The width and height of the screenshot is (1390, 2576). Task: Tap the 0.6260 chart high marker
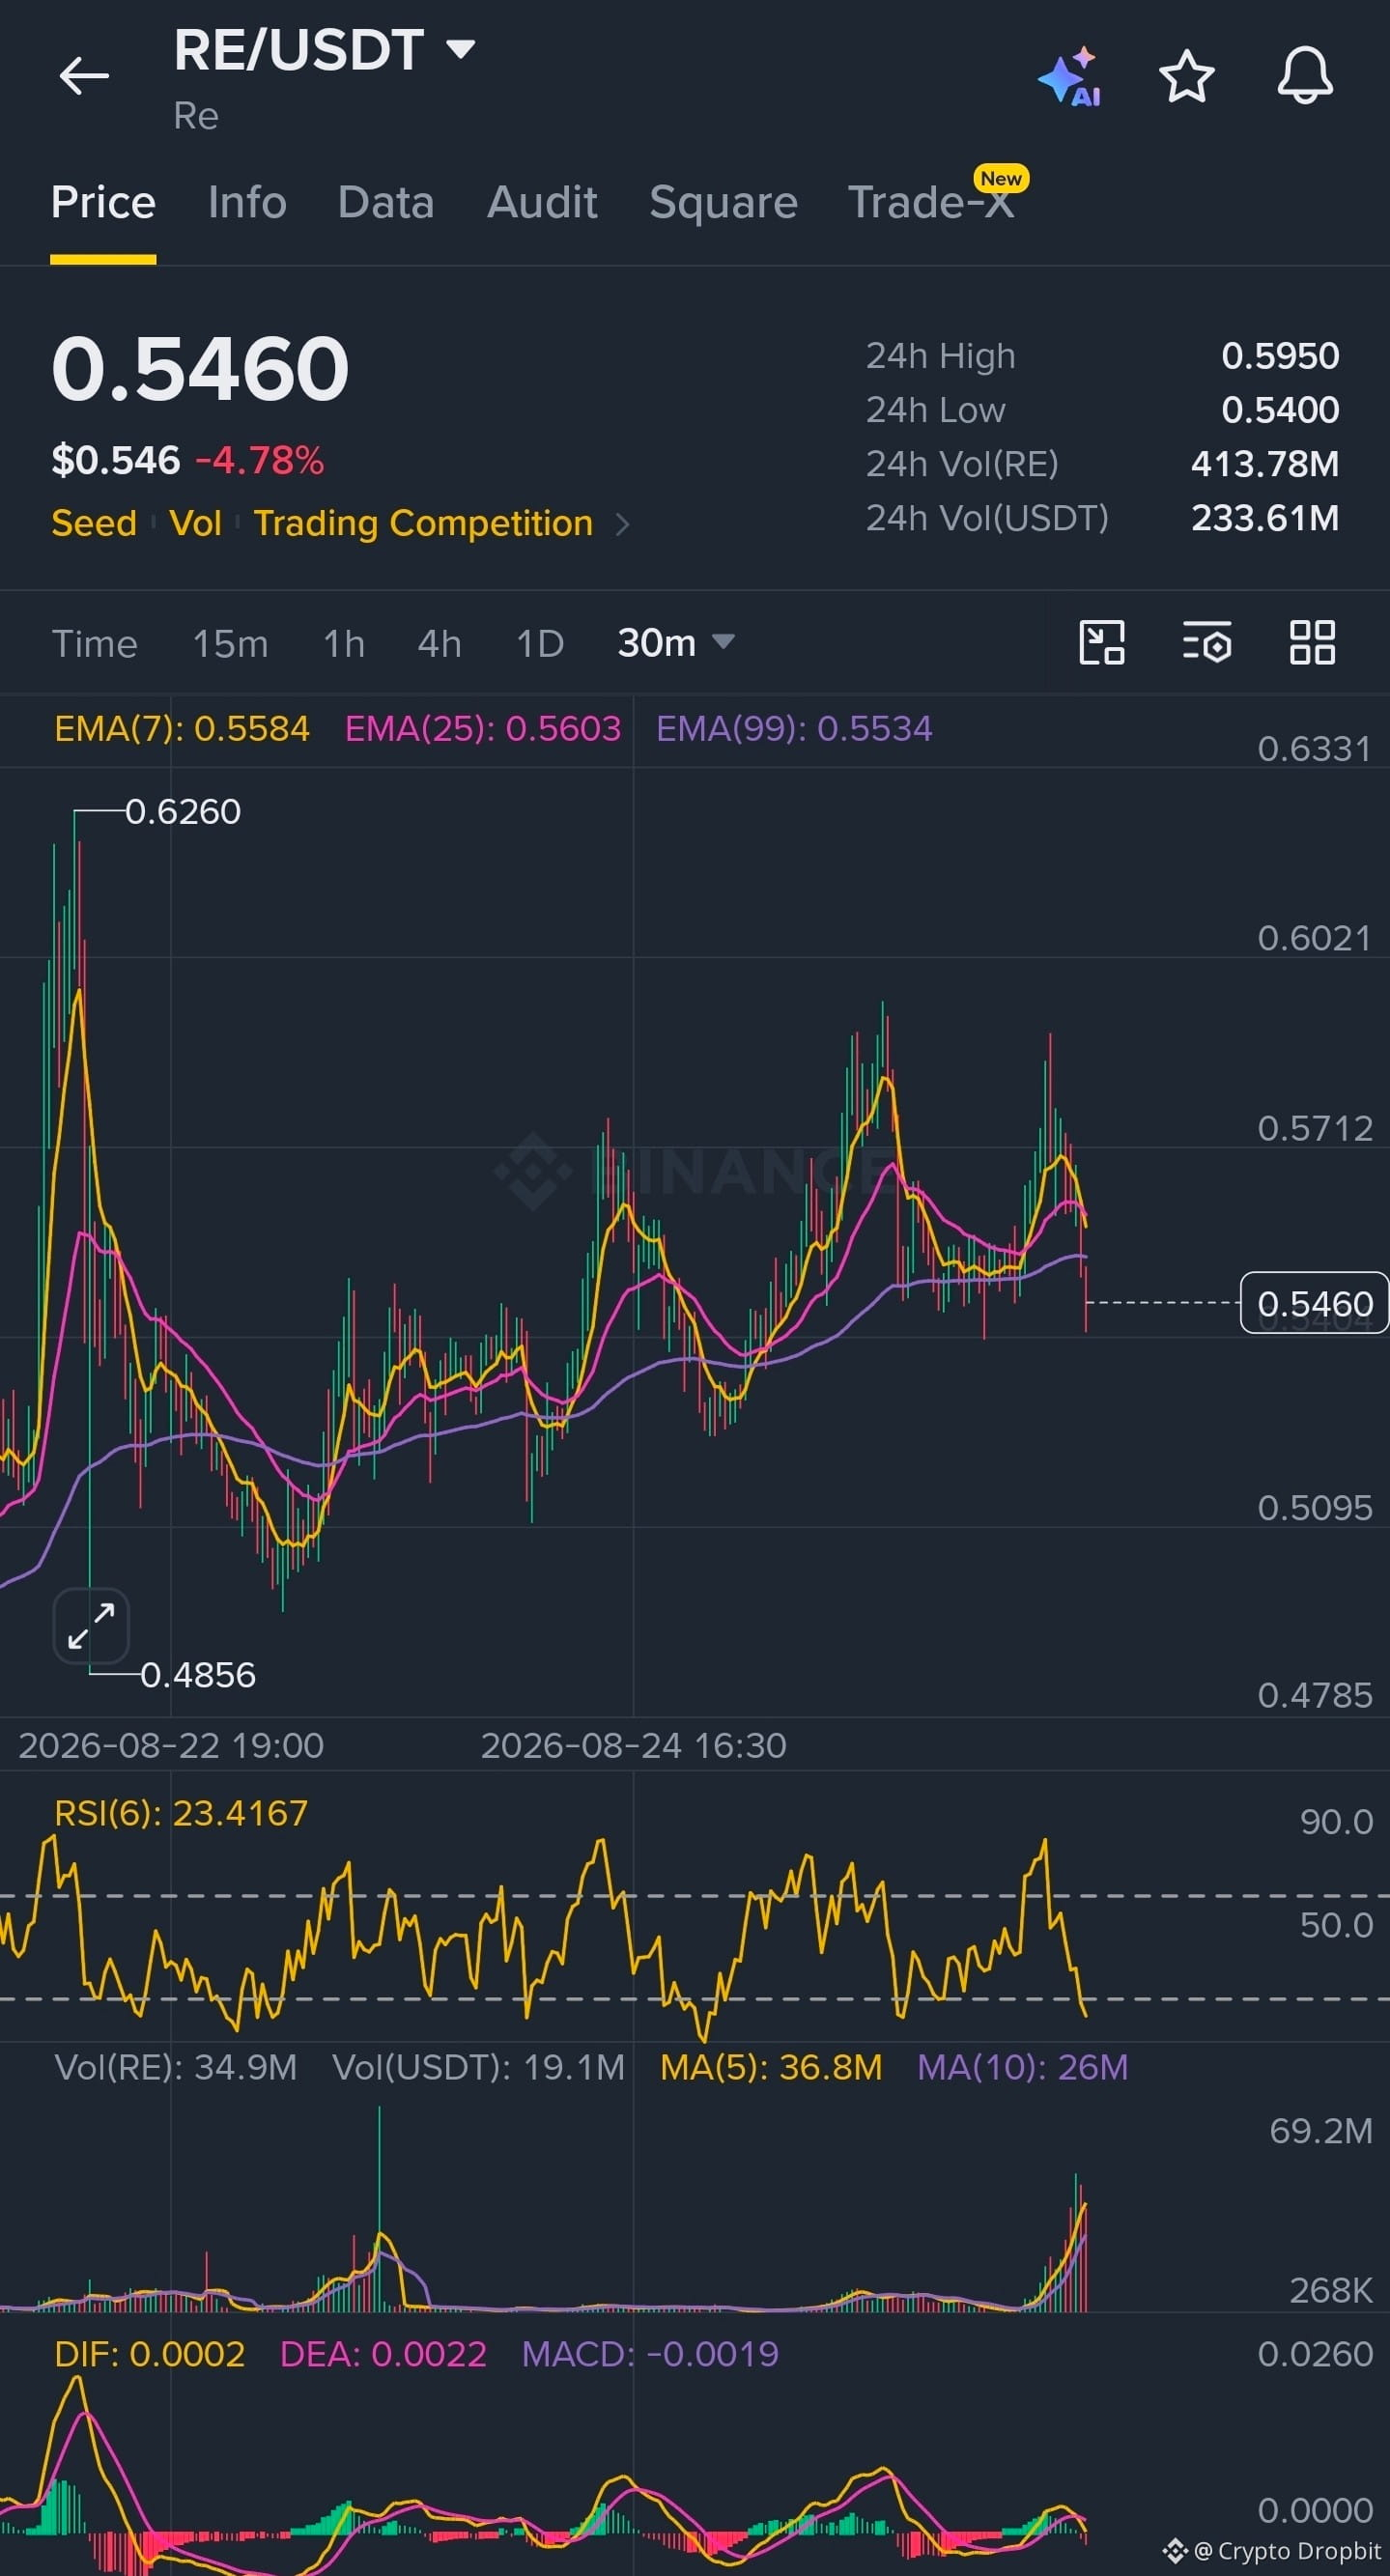tap(183, 811)
